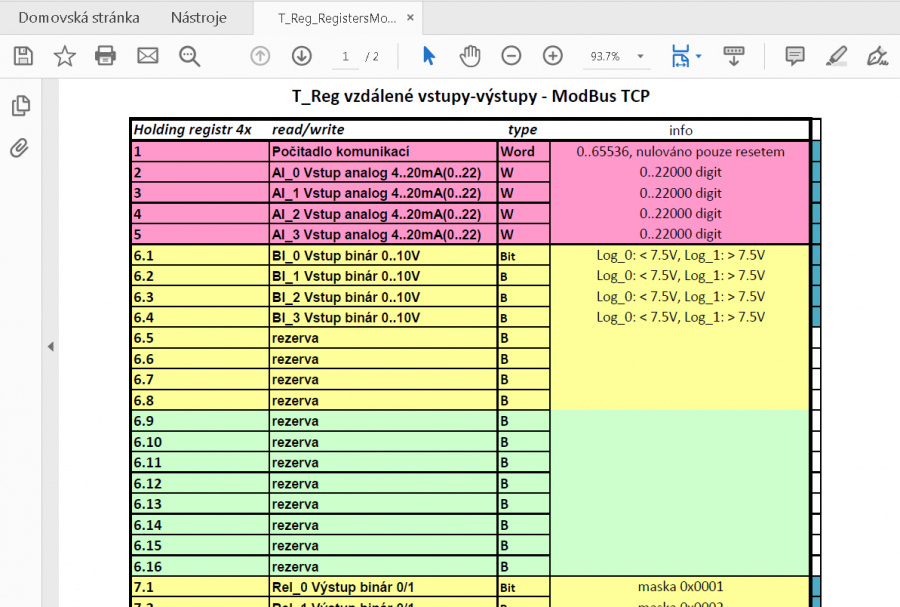The image size is (900, 607).
Task: Send the file by email envelope icon
Action: click(x=148, y=56)
